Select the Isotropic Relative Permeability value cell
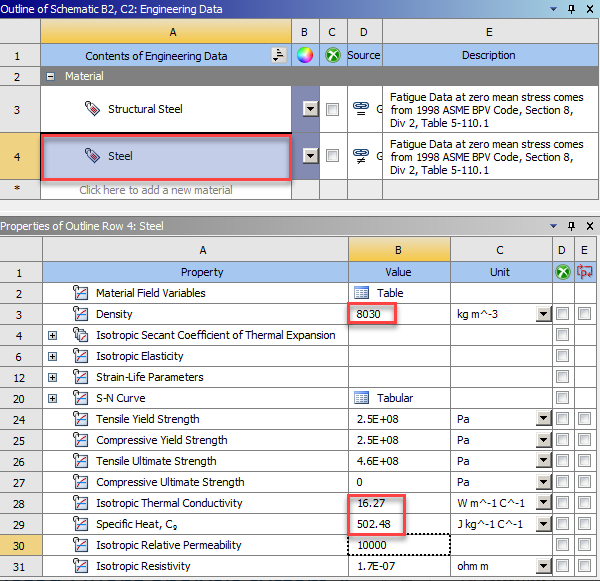 [399, 545]
